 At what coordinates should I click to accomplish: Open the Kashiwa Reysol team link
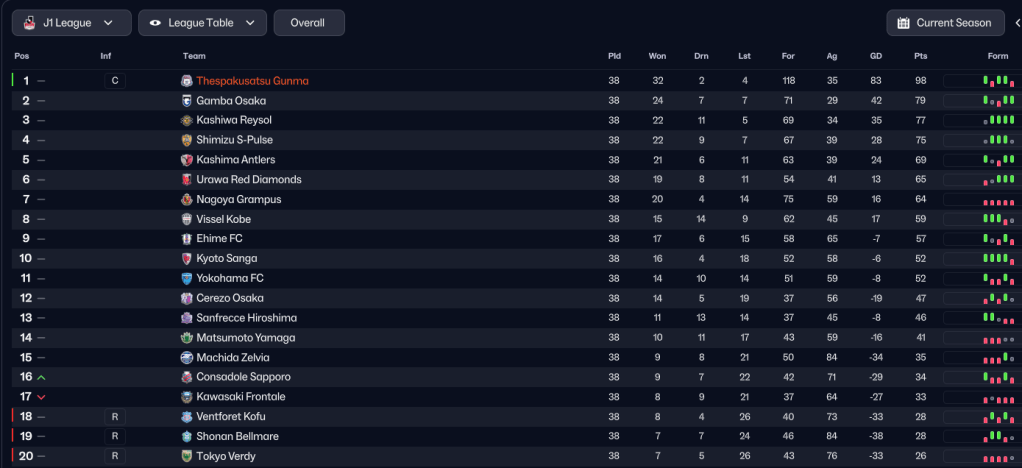(234, 120)
